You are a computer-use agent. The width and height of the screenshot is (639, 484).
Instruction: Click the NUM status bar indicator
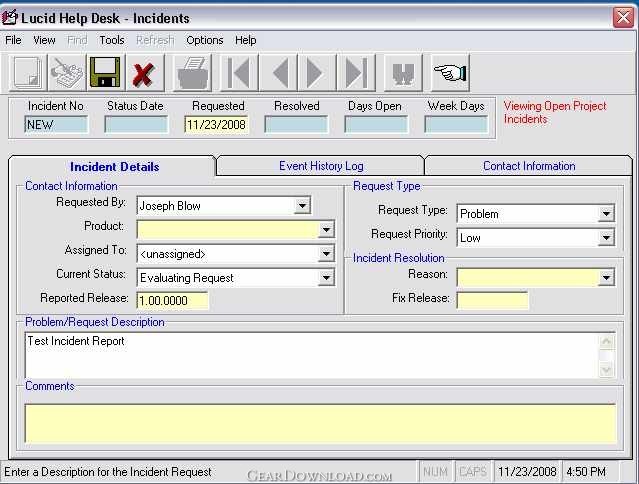tap(435, 472)
